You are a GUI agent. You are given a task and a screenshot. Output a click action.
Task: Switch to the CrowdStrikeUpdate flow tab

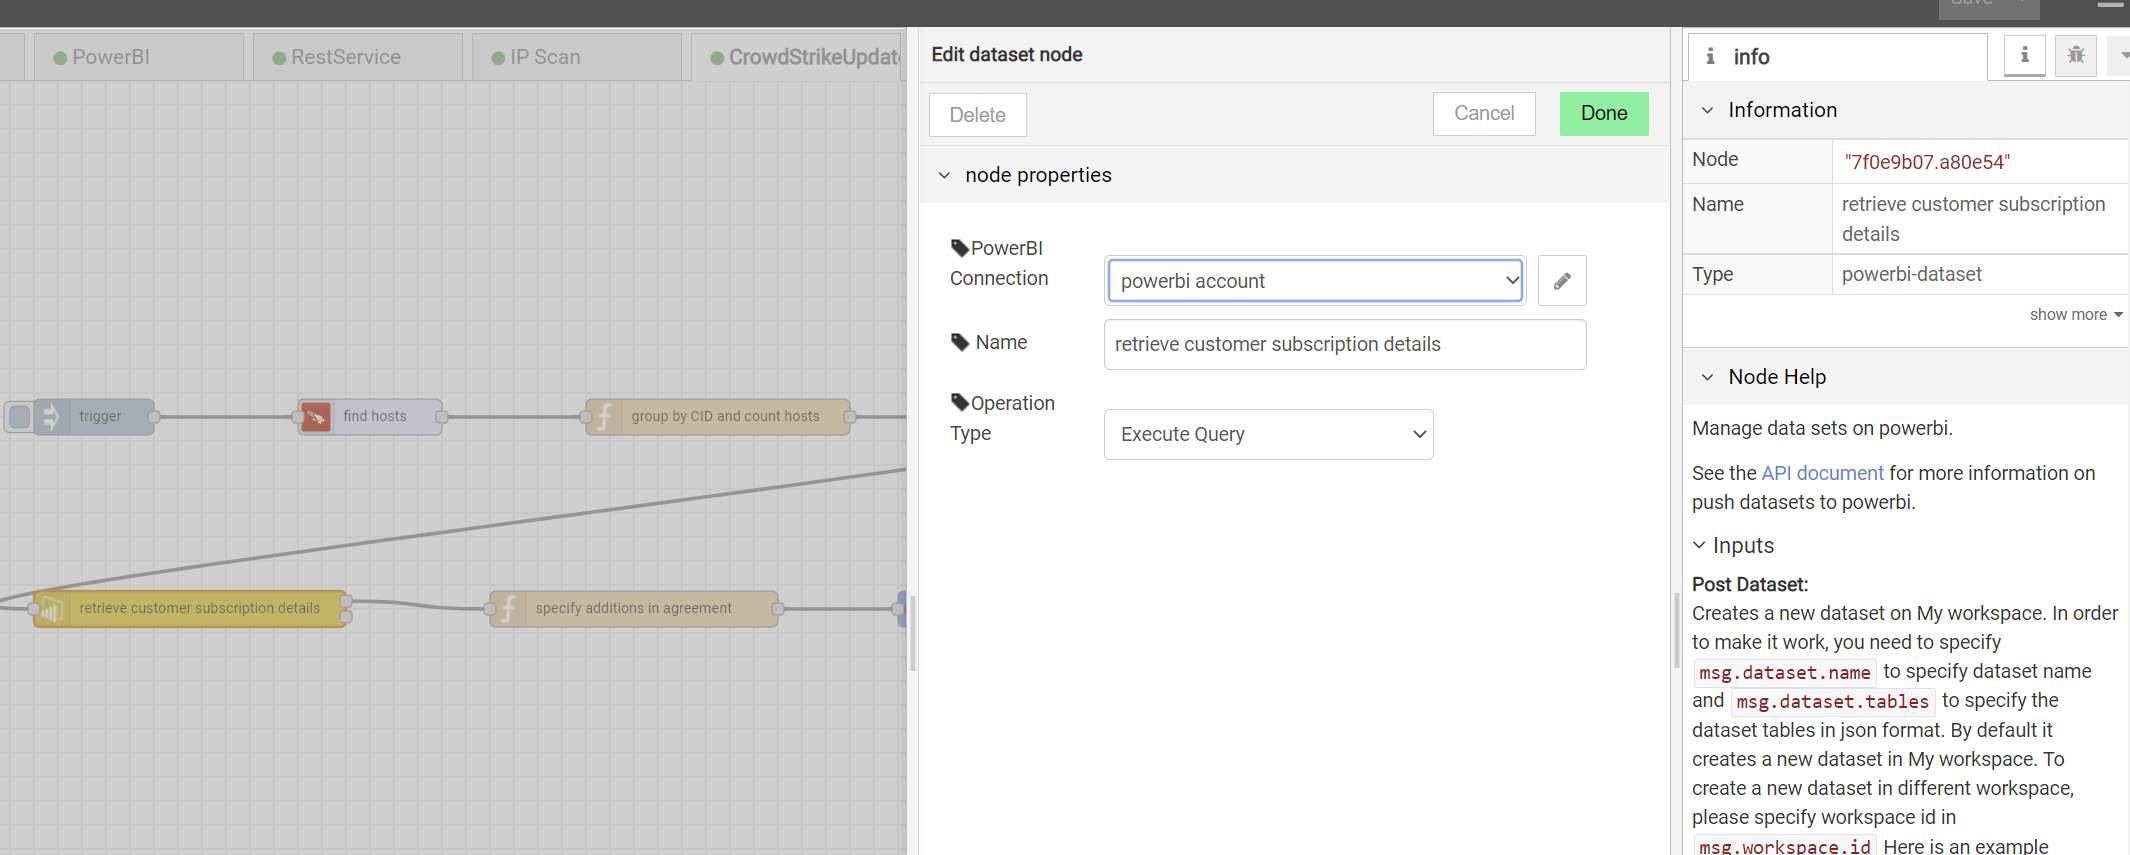[x=799, y=57]
